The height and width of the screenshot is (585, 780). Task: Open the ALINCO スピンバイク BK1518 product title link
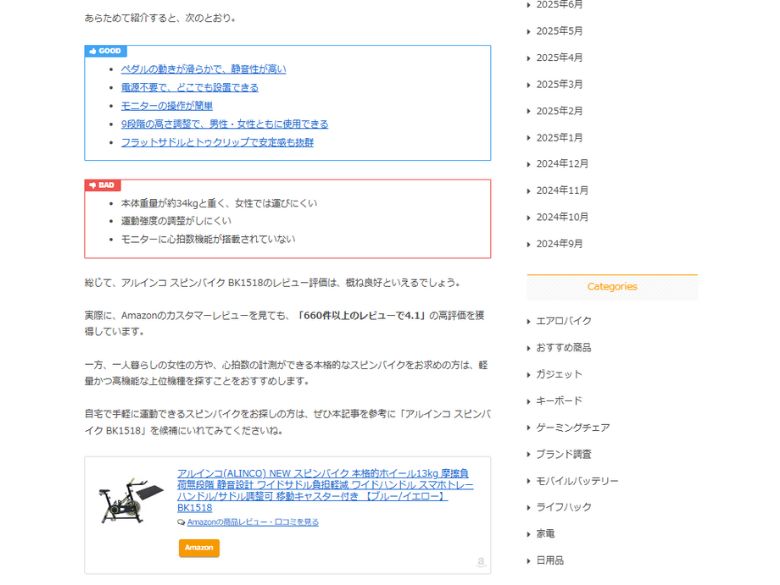pyautogui.click(x=325, y=490)
